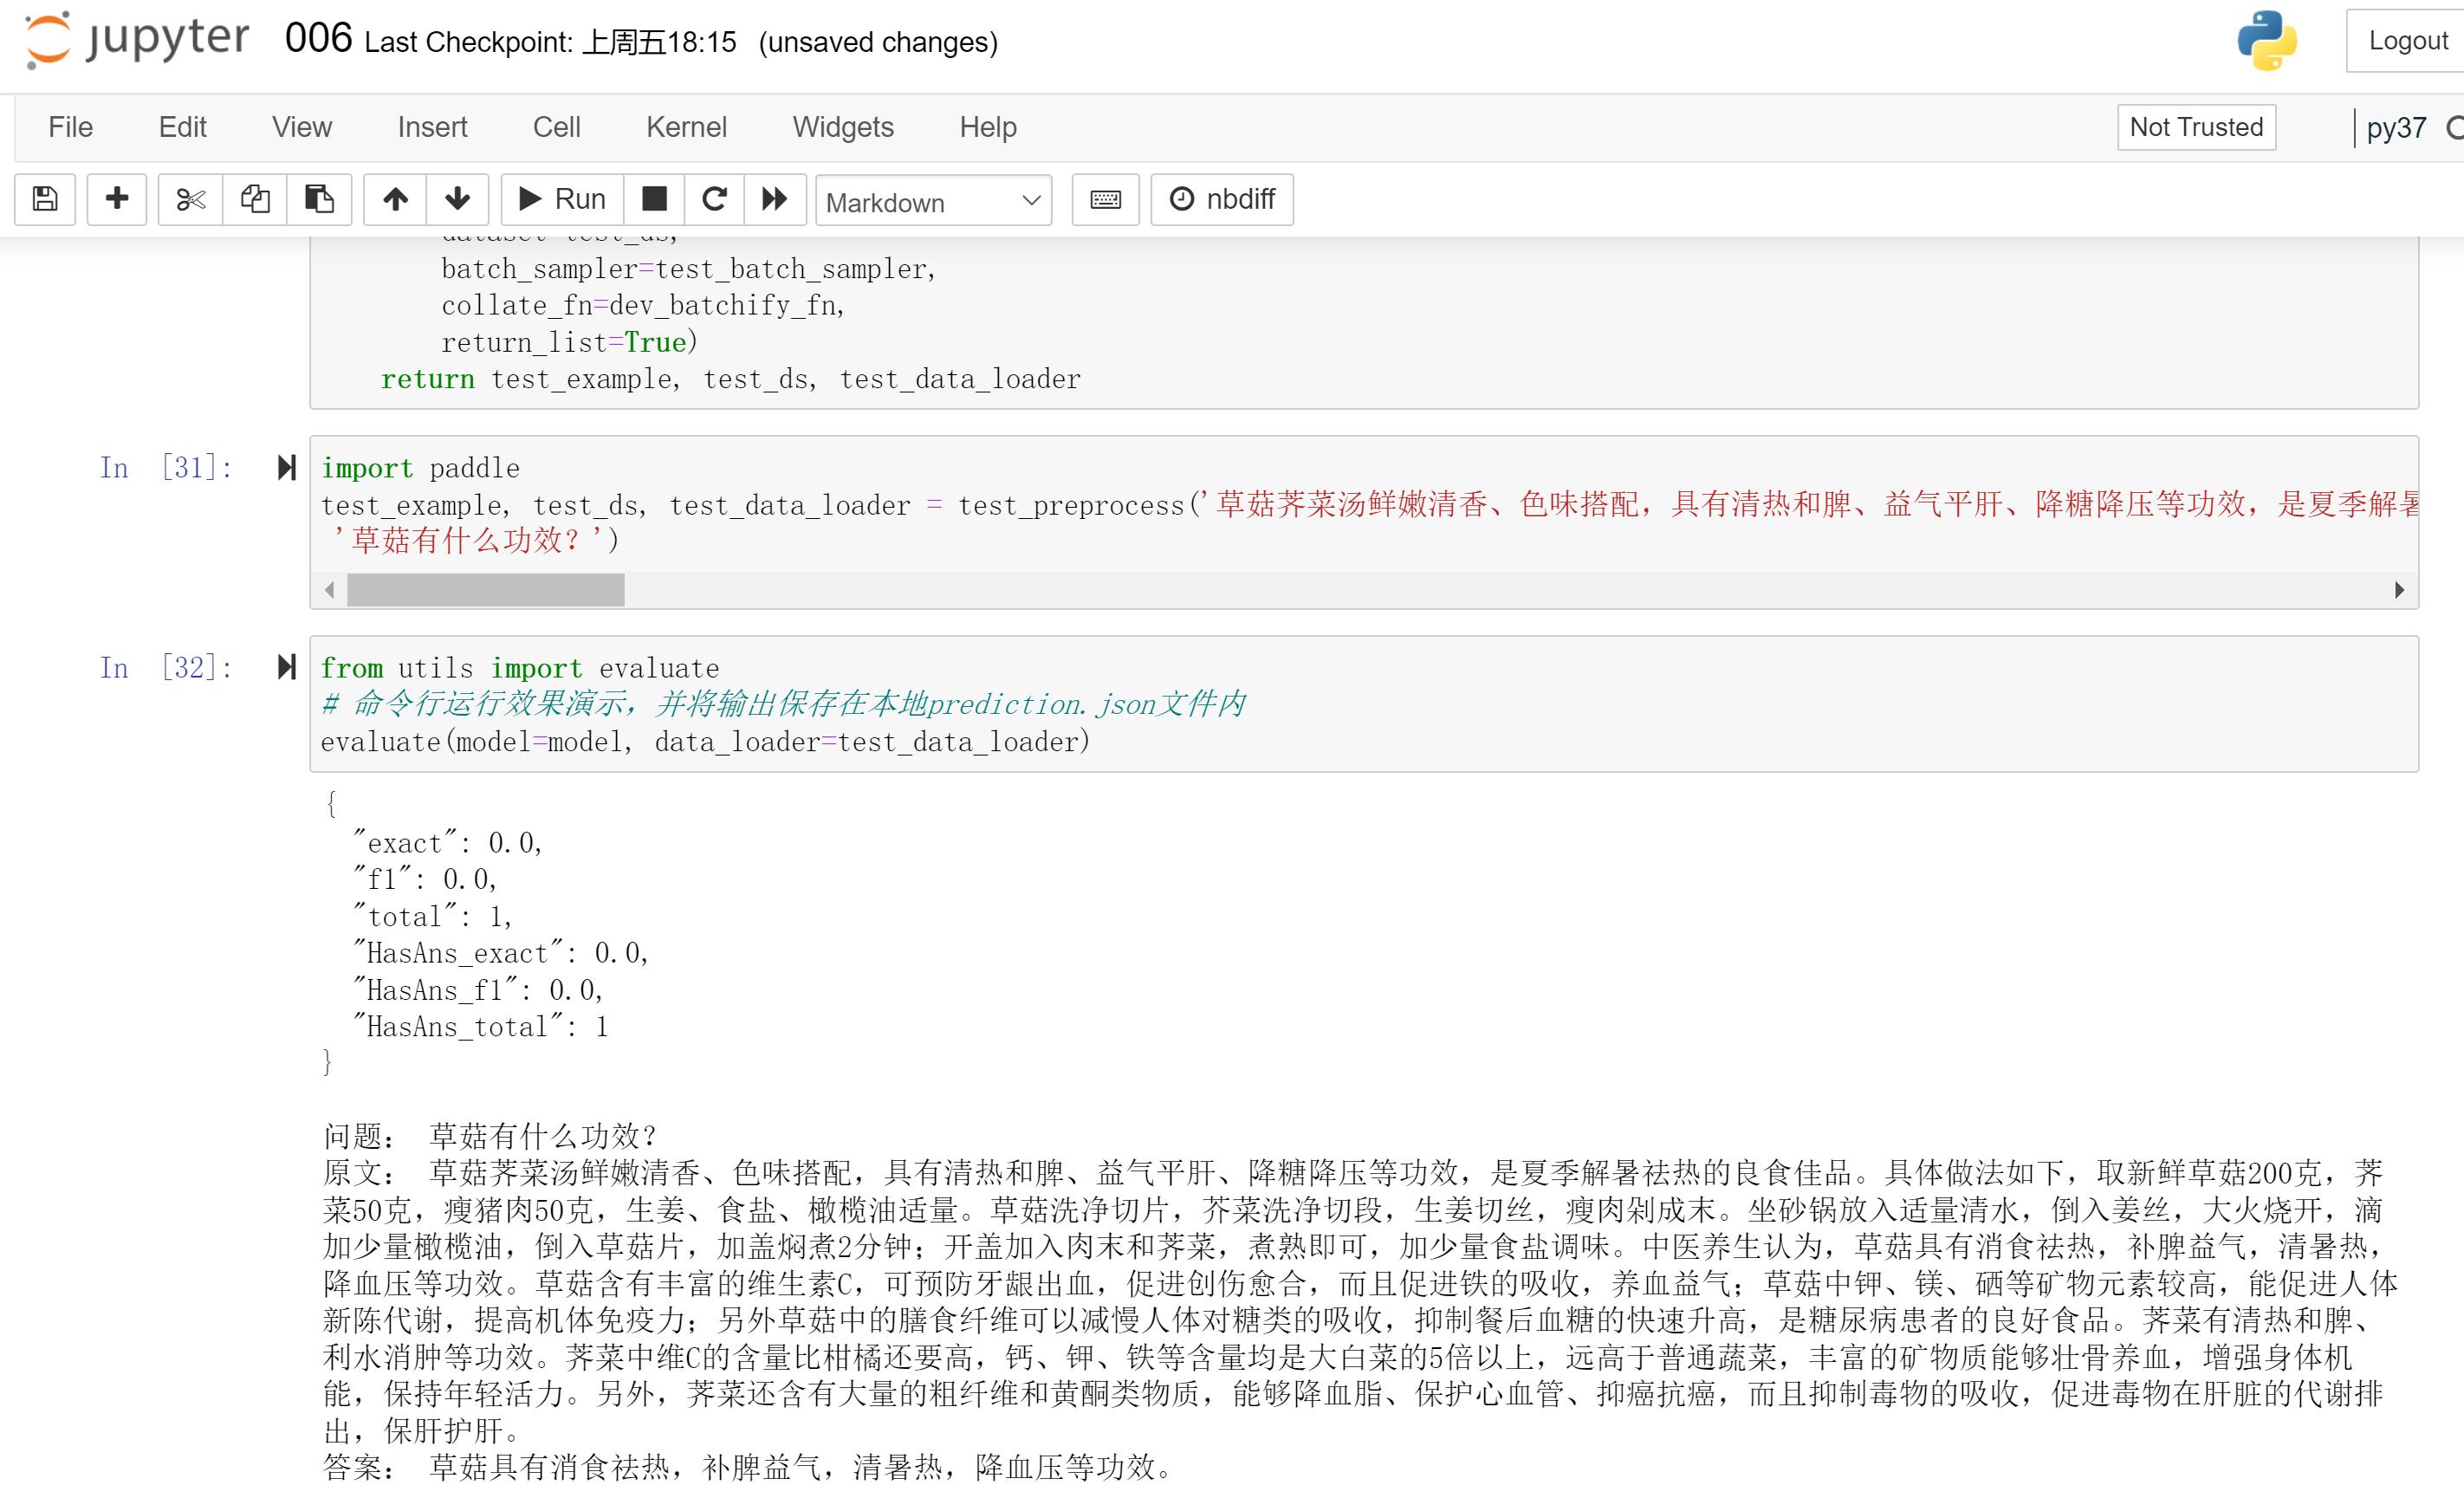Image resolution: width=2464 pixels, height=1498 pixels.
Task: Click the save and checkpoint icon
Action: (x=45, y=199)
